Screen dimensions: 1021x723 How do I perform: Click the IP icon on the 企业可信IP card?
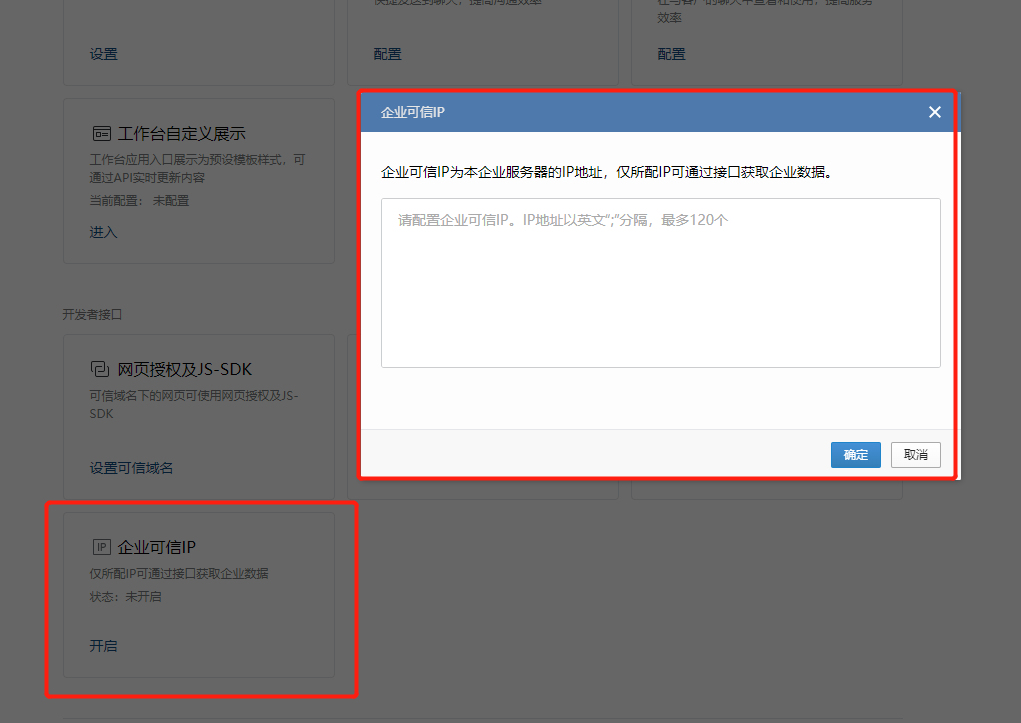(102, 547)
